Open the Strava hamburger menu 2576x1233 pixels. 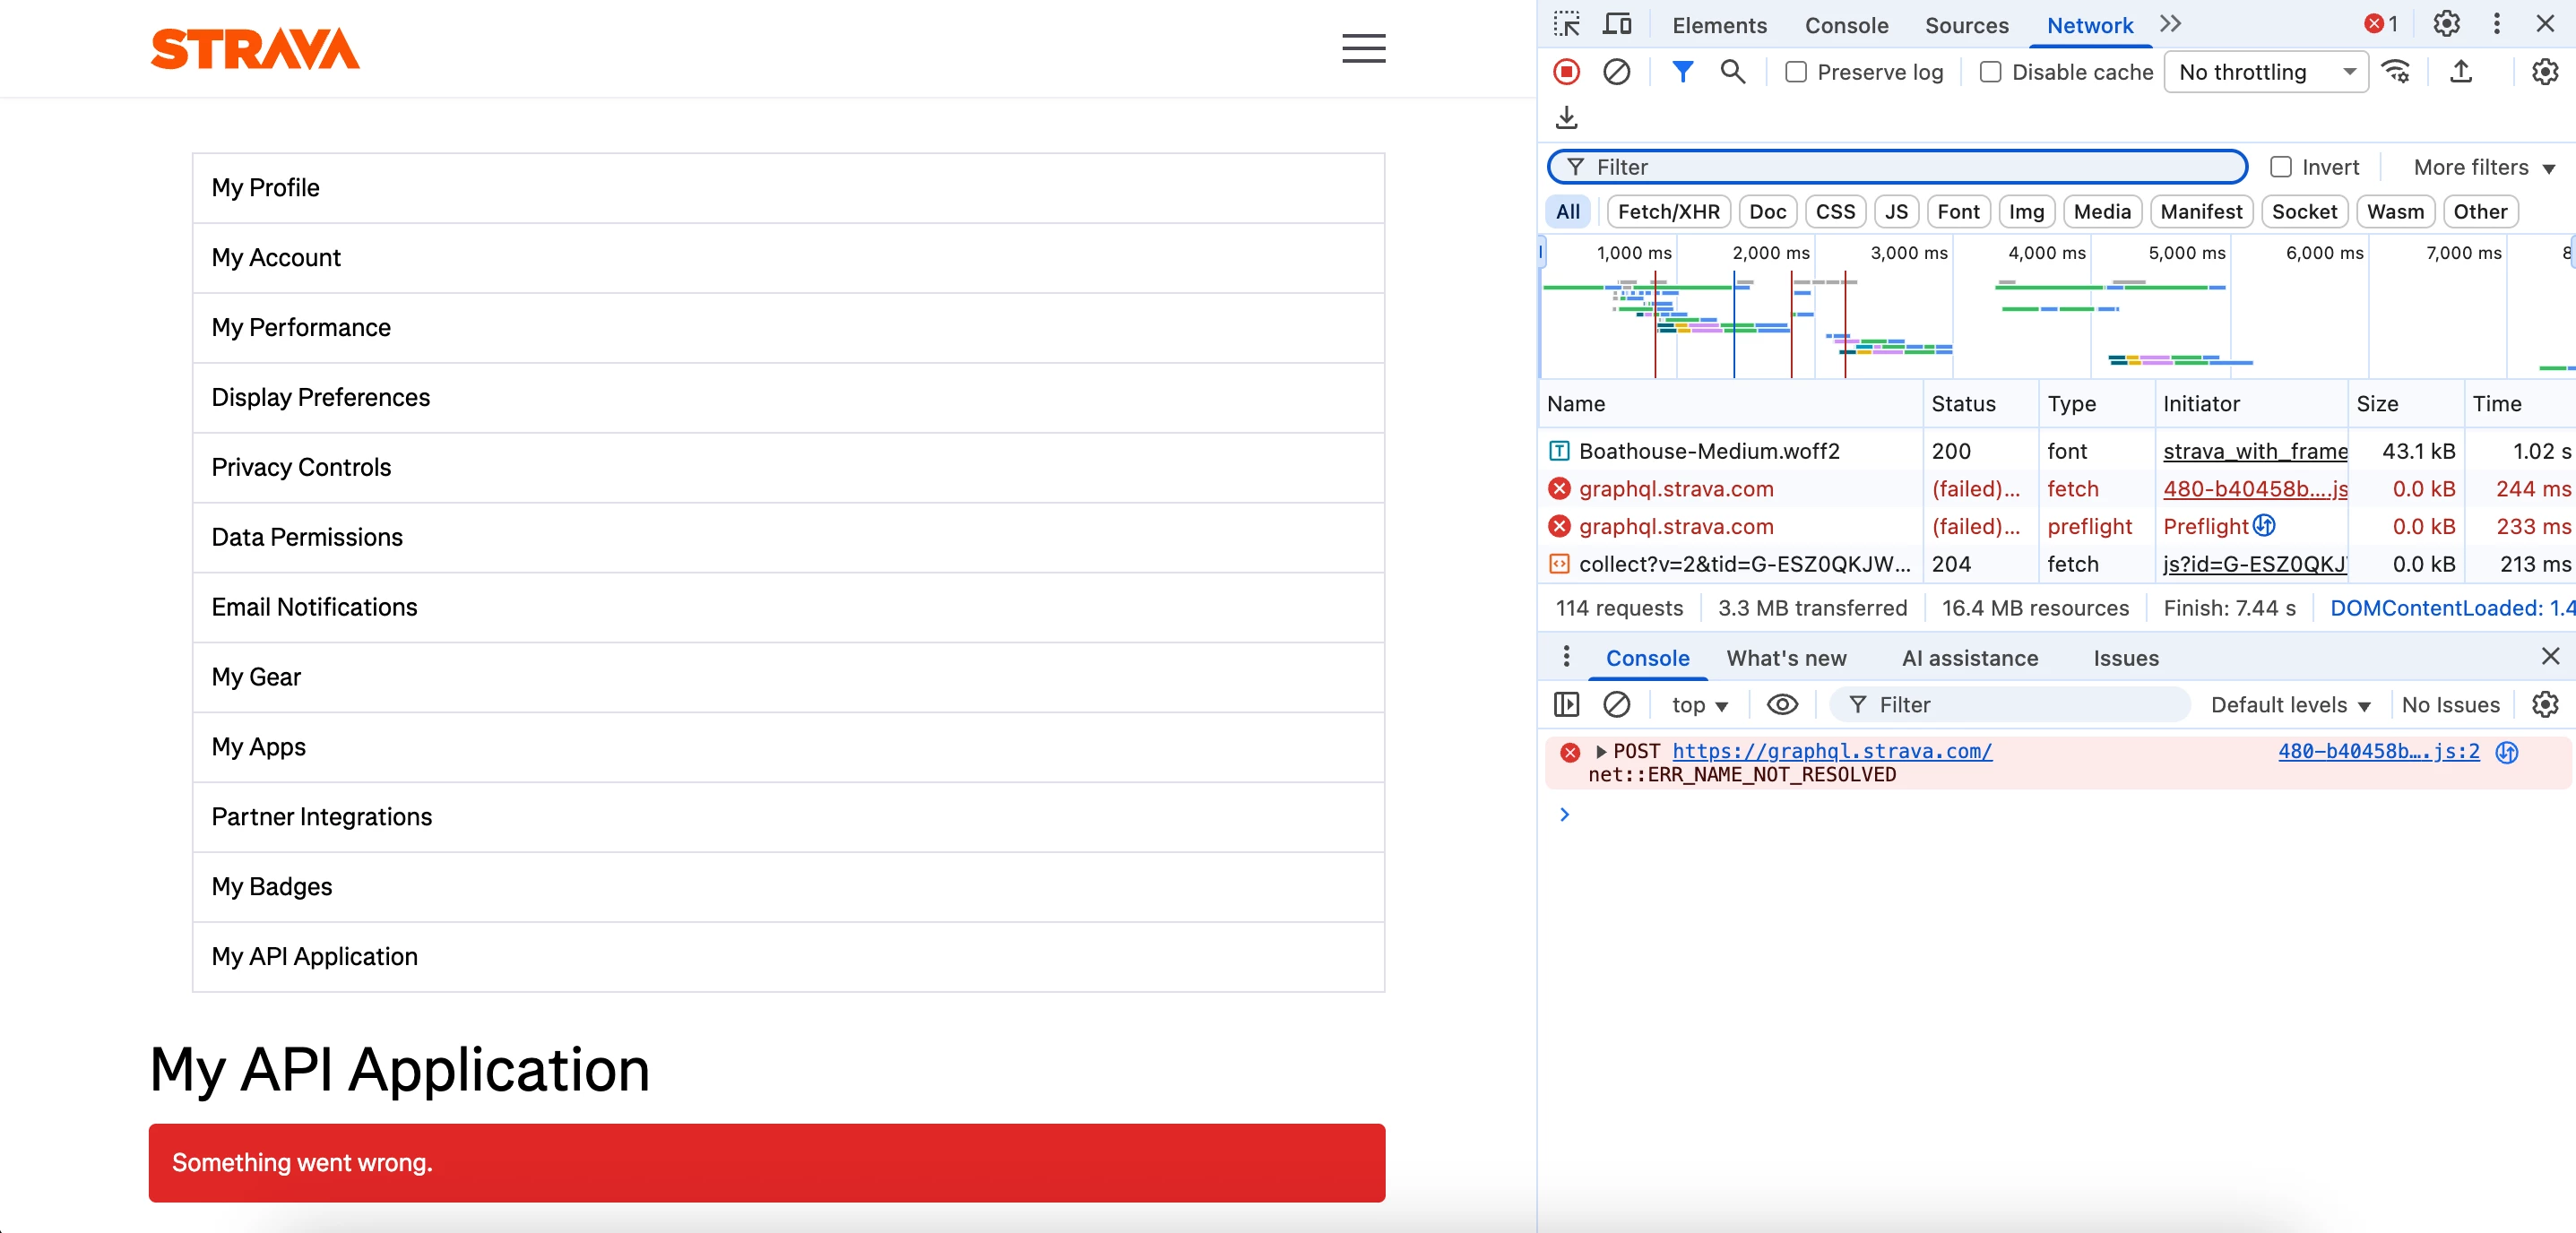point(1363,48)
